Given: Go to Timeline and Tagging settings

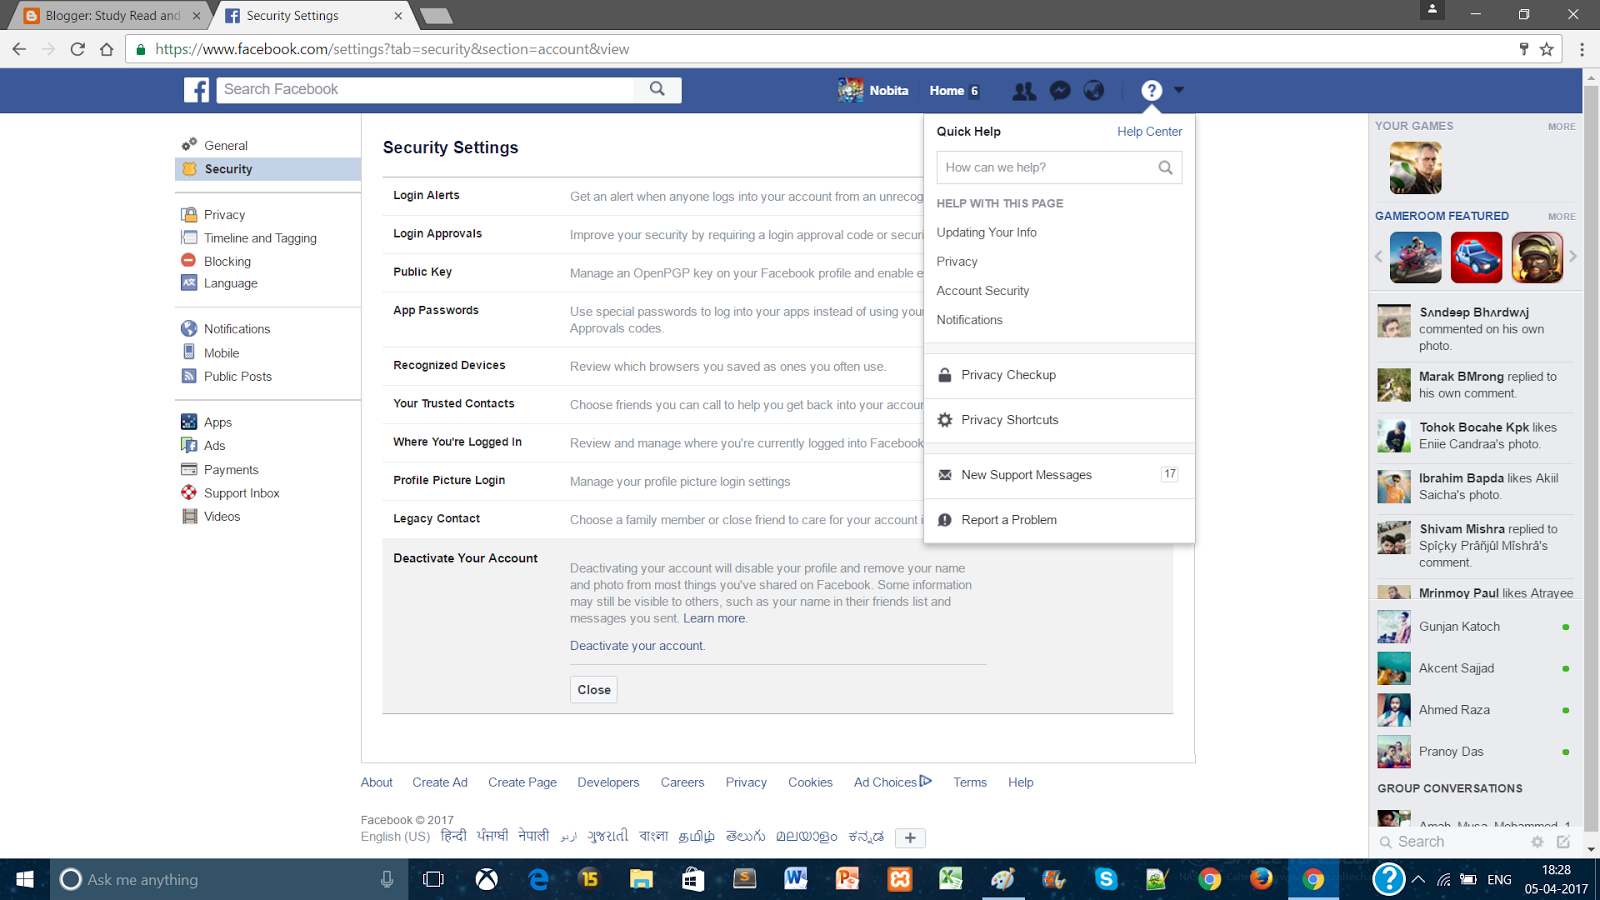Looking at the screenshot, I should 260,238.
